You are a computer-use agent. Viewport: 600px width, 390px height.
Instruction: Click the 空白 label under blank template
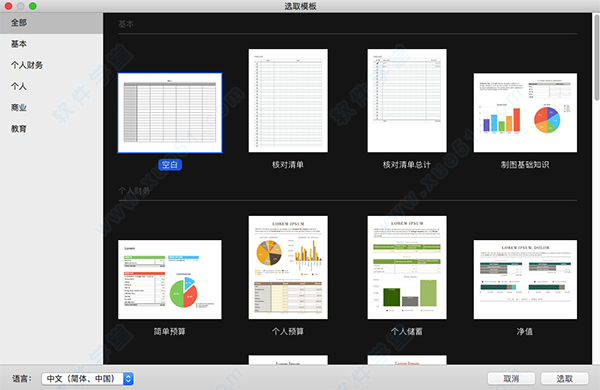[x=170, y=165]
